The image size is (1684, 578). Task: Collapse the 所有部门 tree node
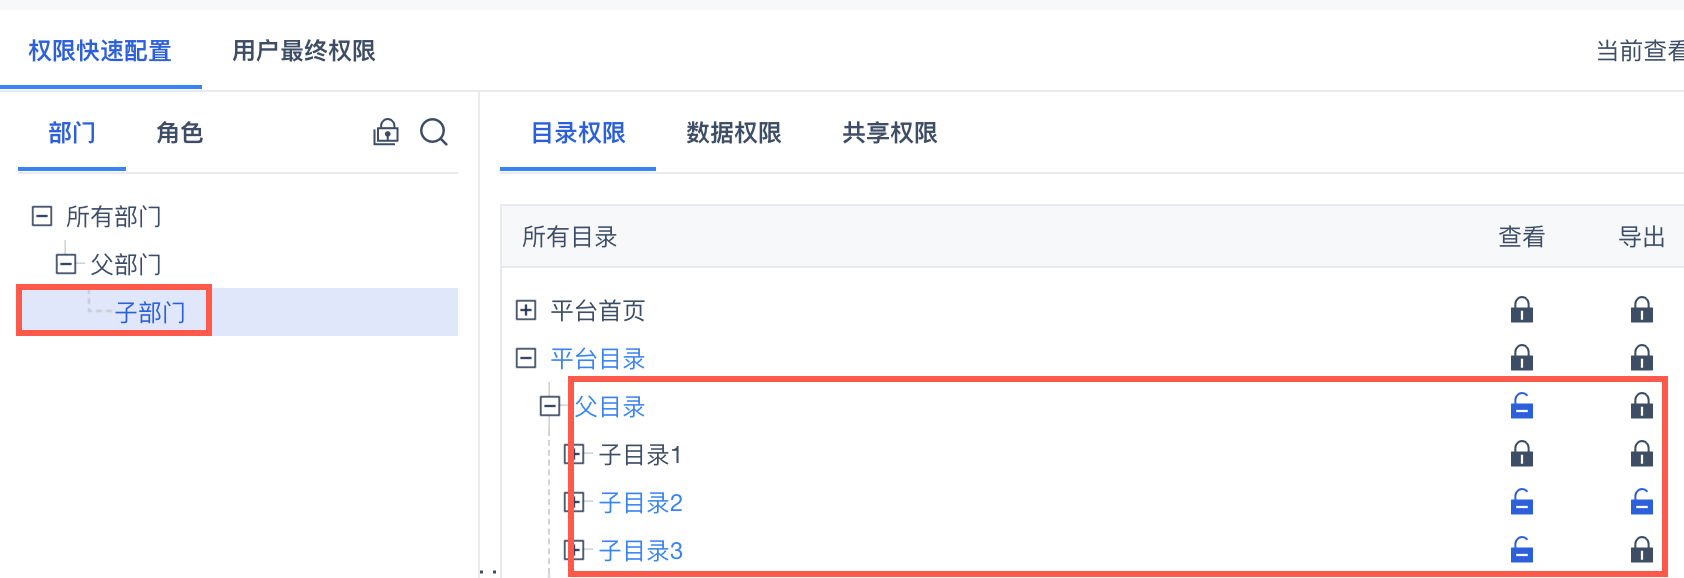(x=42, y=216)
